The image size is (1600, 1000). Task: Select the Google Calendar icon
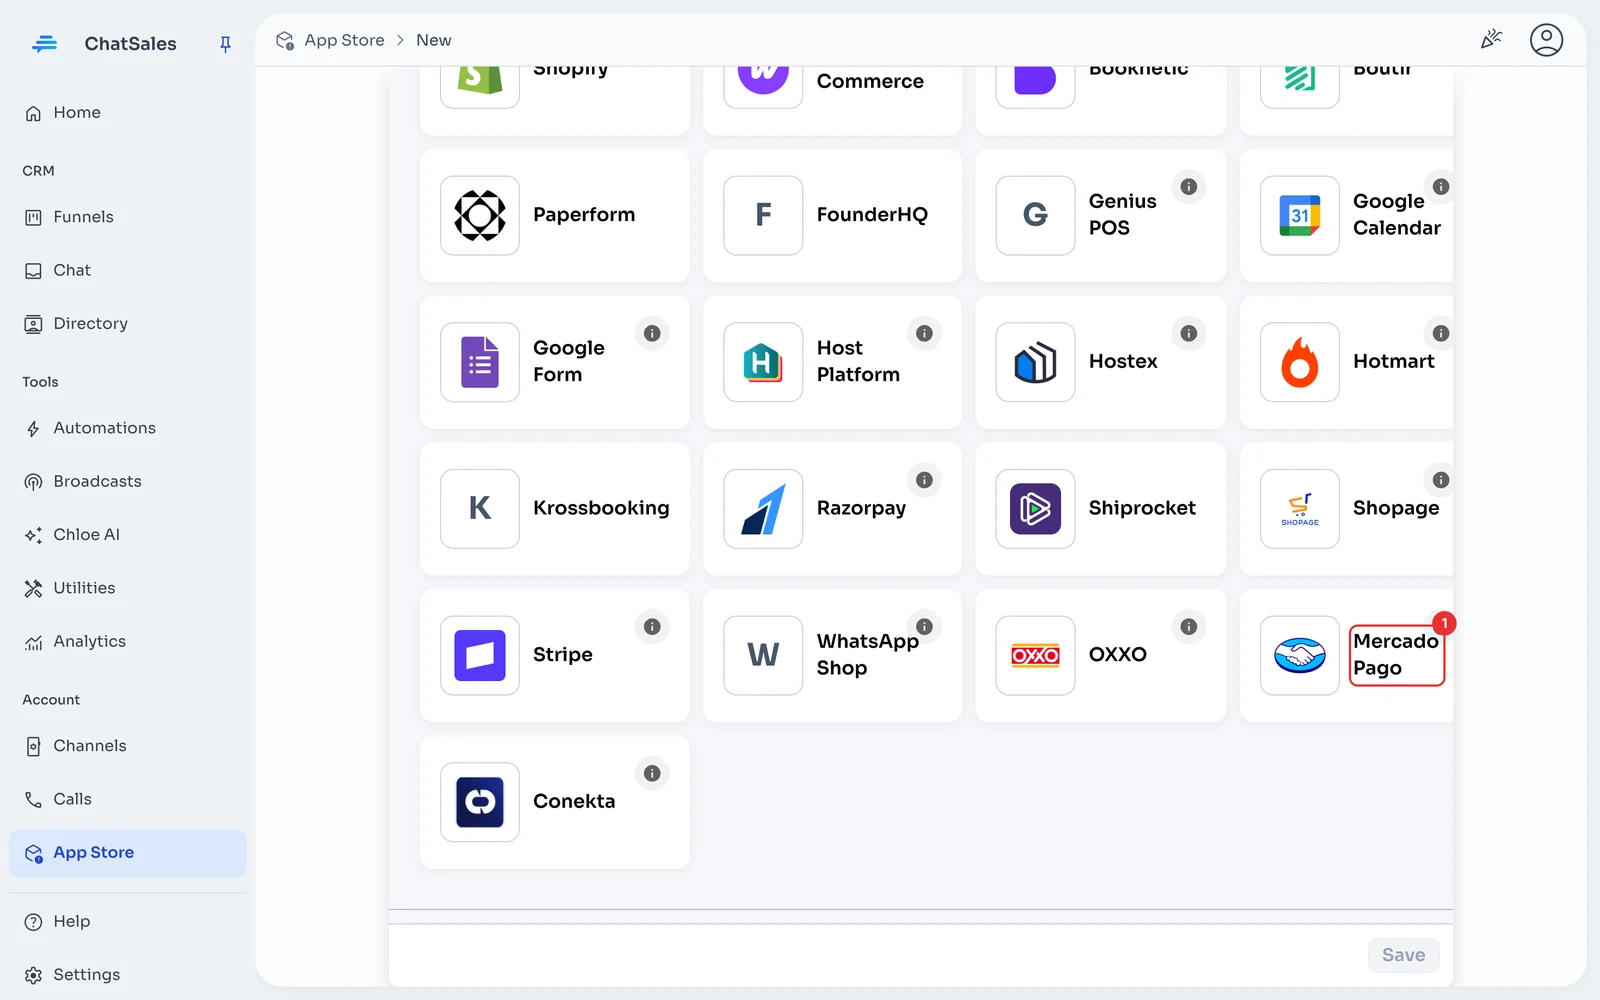[1299, 215]
